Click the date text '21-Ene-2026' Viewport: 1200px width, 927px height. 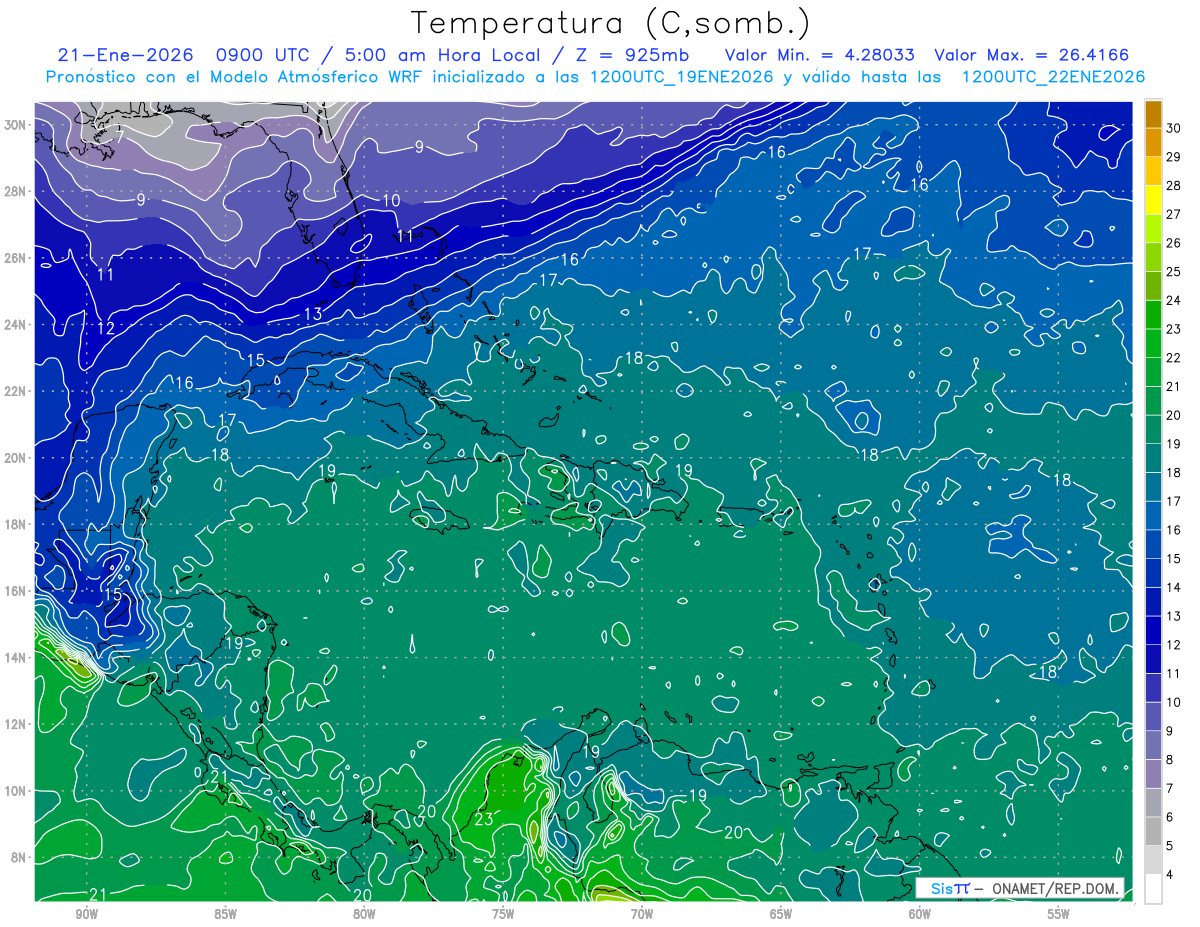123,55
